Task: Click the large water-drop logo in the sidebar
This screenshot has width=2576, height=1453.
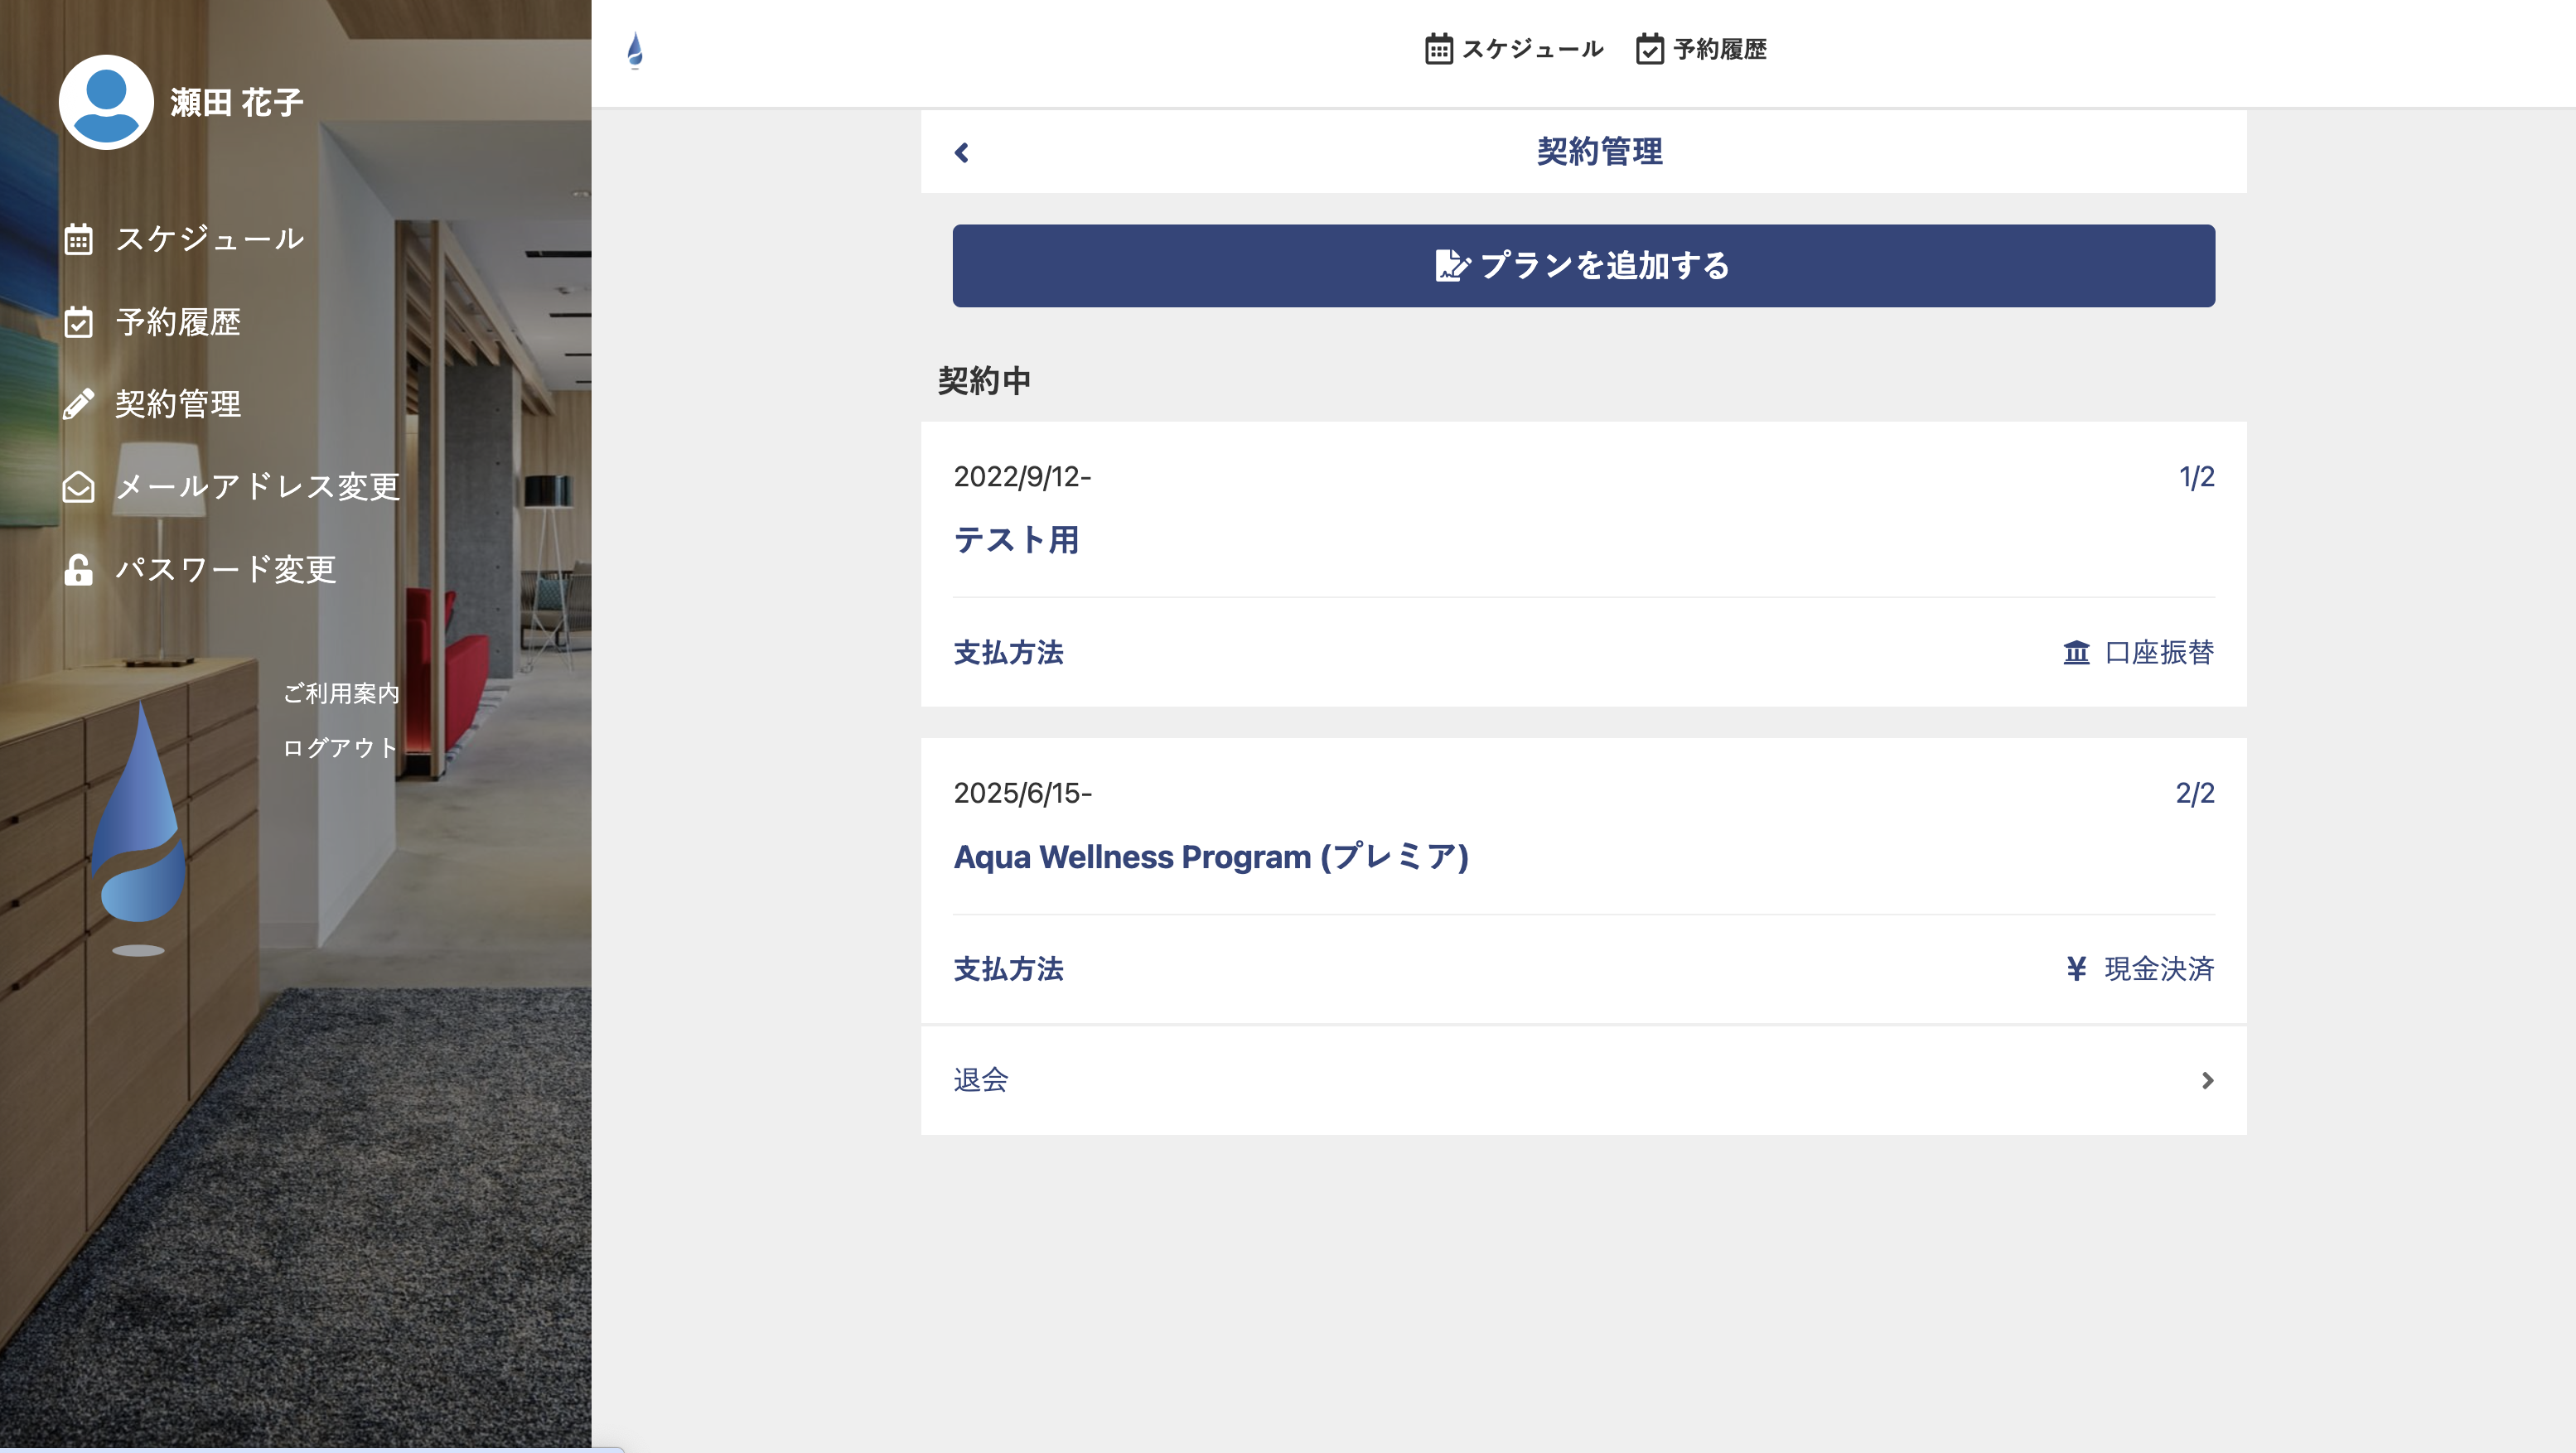Action: 138,828
